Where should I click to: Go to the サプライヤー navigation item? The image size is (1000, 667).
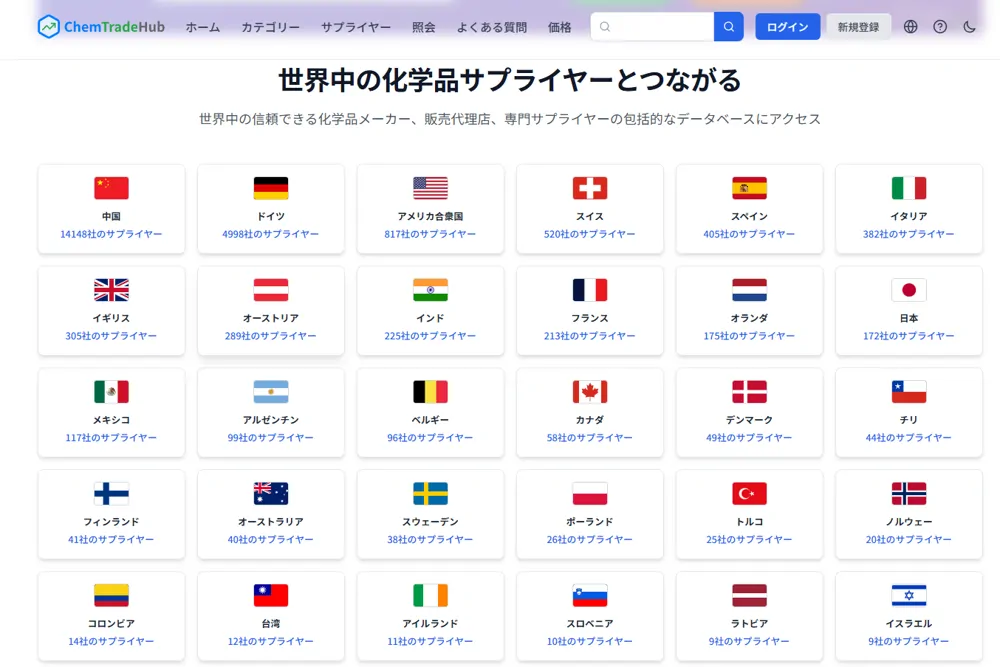(356, 27)
